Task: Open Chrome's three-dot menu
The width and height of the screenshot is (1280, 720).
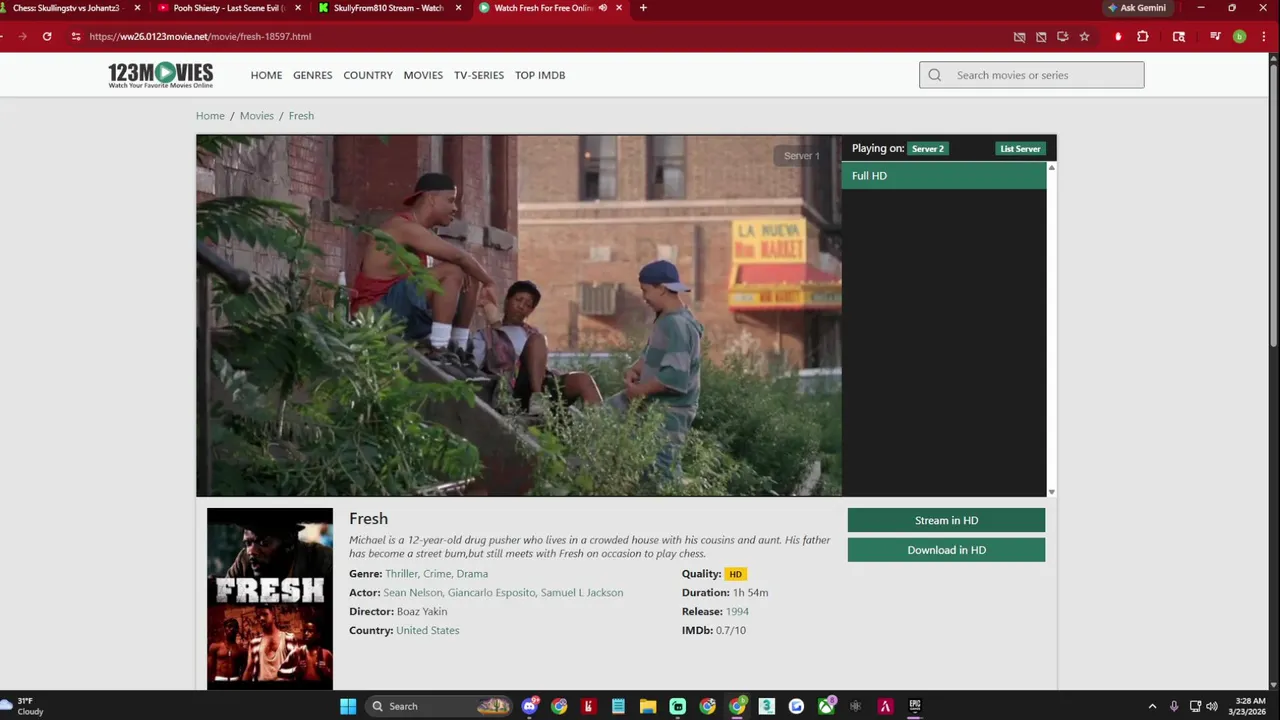Action: (1263, 36)
